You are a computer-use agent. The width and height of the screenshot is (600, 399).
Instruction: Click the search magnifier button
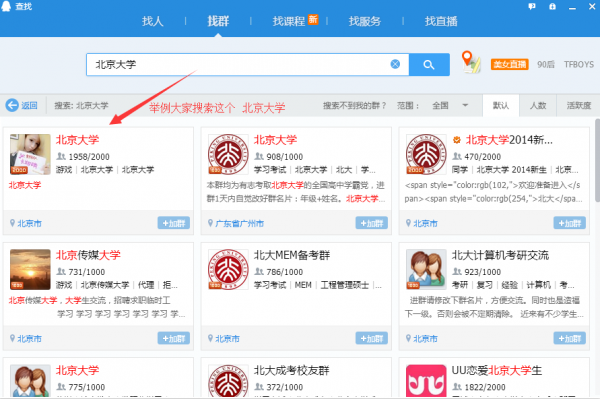pyautogui.click(x=429, y=65)
